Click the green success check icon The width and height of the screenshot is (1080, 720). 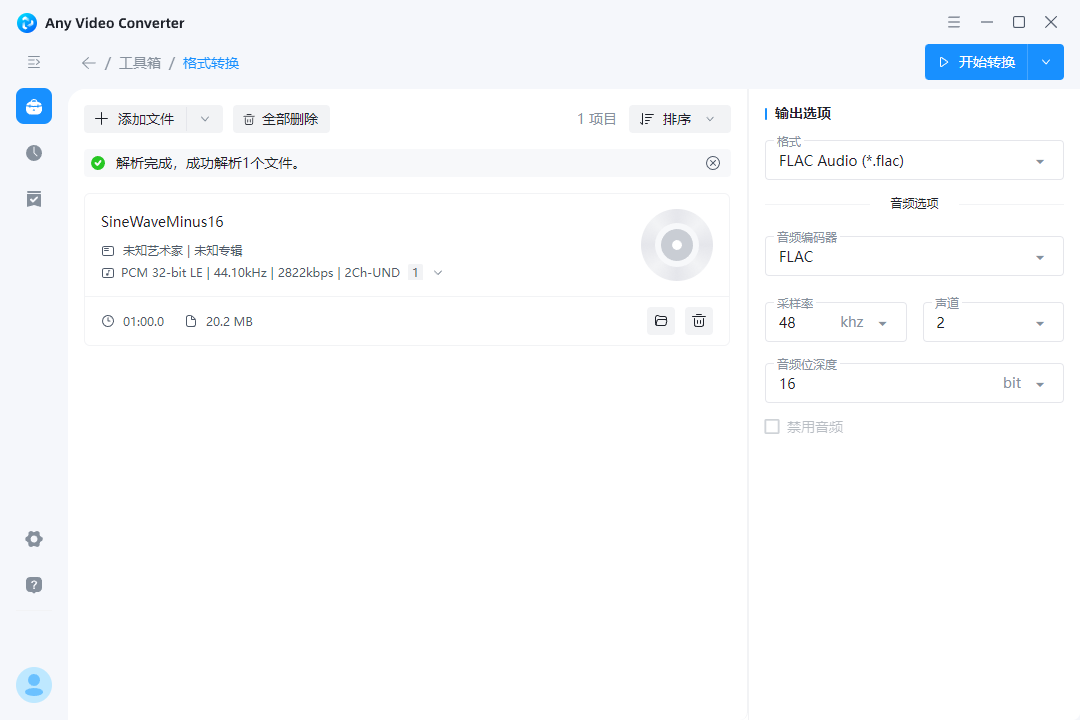click(98, 163)
